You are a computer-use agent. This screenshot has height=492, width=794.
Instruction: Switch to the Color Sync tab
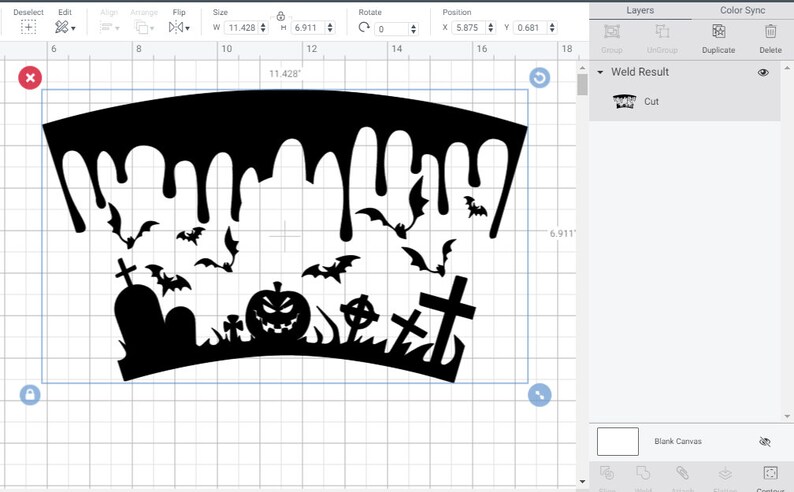[x=742, y=10]
